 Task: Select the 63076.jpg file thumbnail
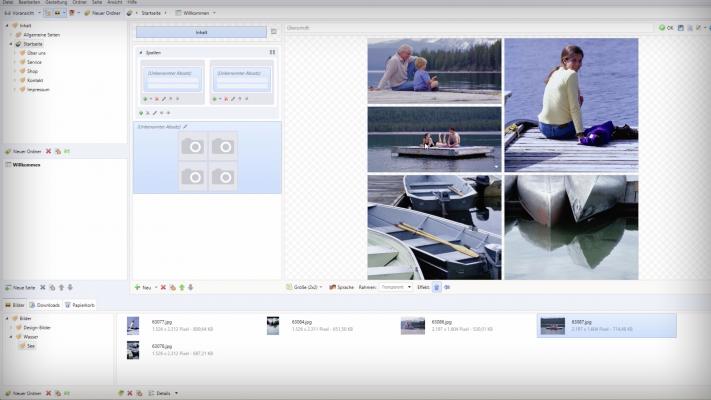(133, 350)
